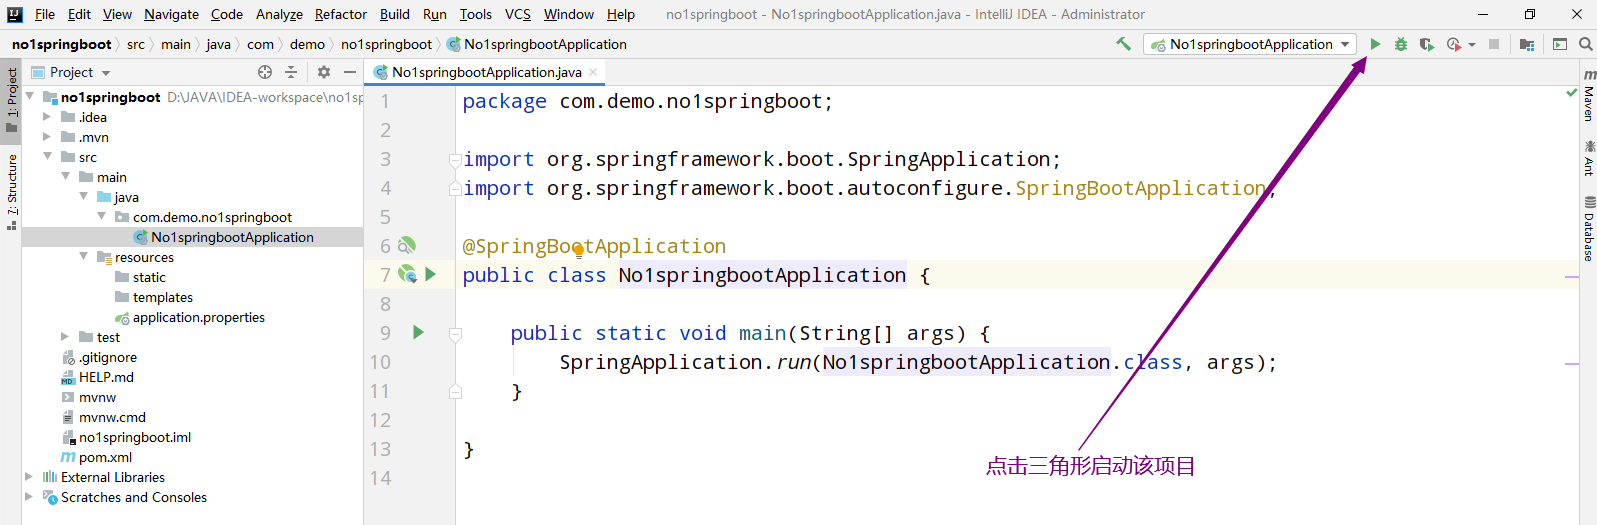The width and height of the screenshot is (1597, 525).
Task: Click the Stop square button
Action: (x=1494, y=44)
